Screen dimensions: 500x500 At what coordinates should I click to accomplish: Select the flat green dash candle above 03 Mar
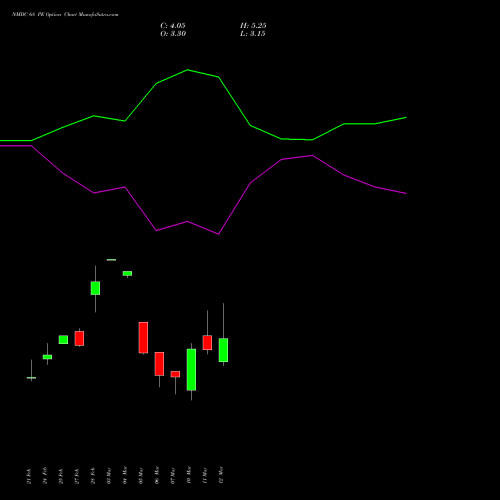coord(111,260)
